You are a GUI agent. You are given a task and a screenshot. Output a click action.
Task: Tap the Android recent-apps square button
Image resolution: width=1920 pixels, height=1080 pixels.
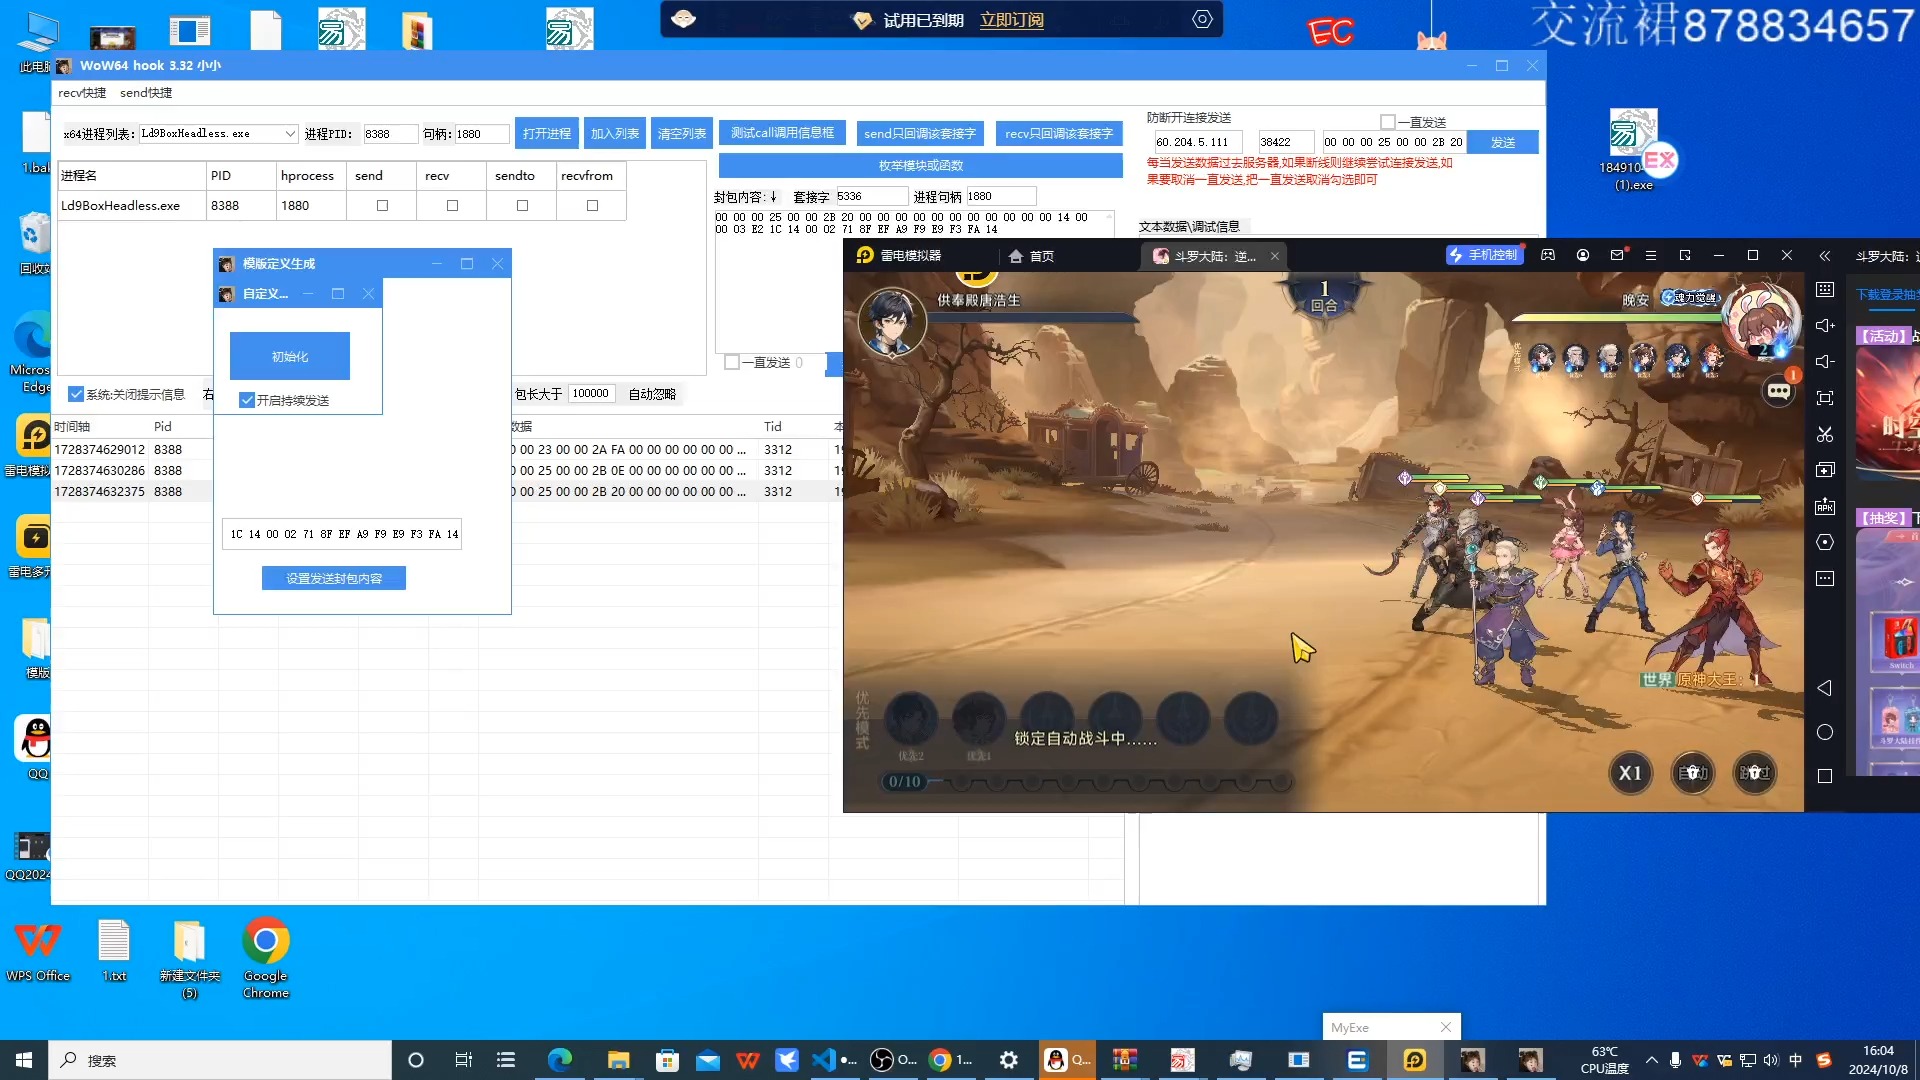[x=1825, y=776]
